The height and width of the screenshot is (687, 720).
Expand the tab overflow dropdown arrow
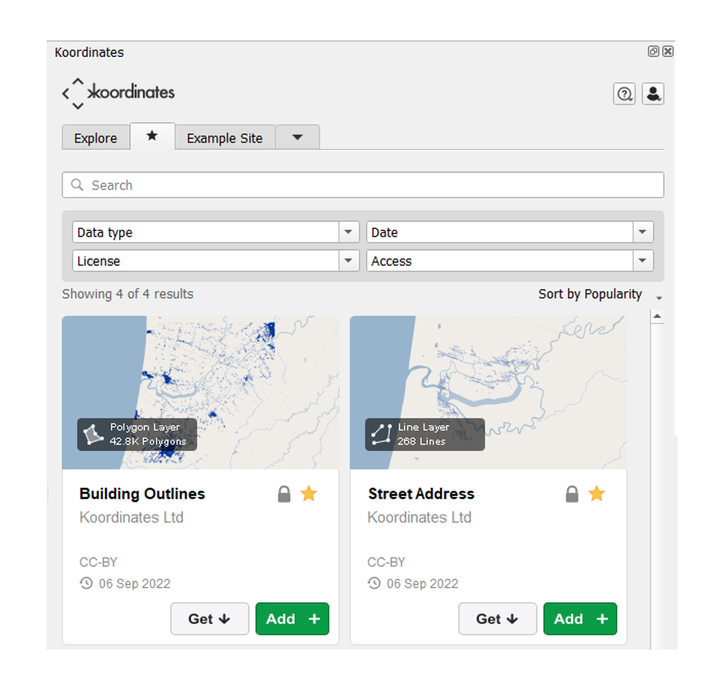pos(298,137)
